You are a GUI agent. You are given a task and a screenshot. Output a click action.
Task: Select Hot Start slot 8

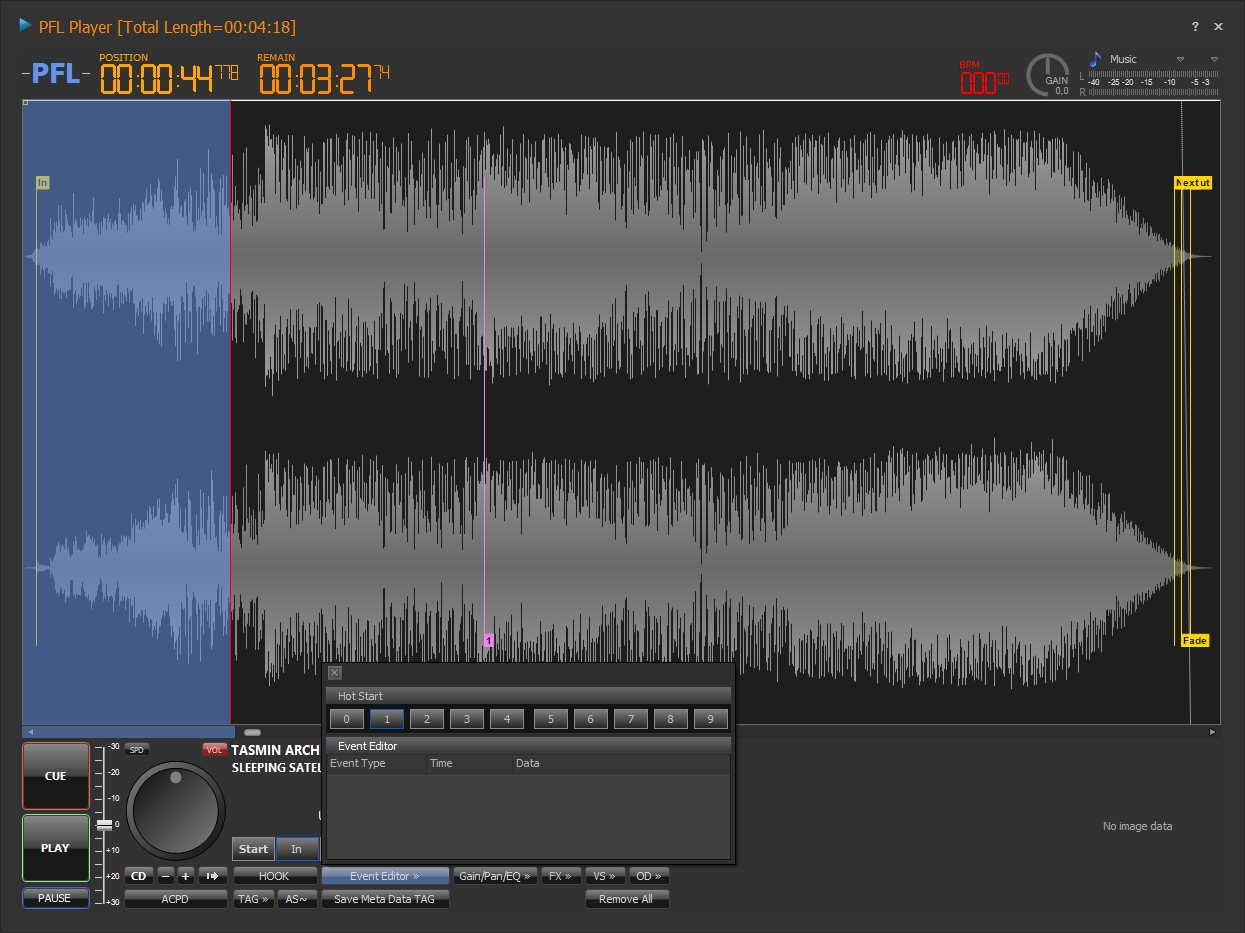[671, 719]
